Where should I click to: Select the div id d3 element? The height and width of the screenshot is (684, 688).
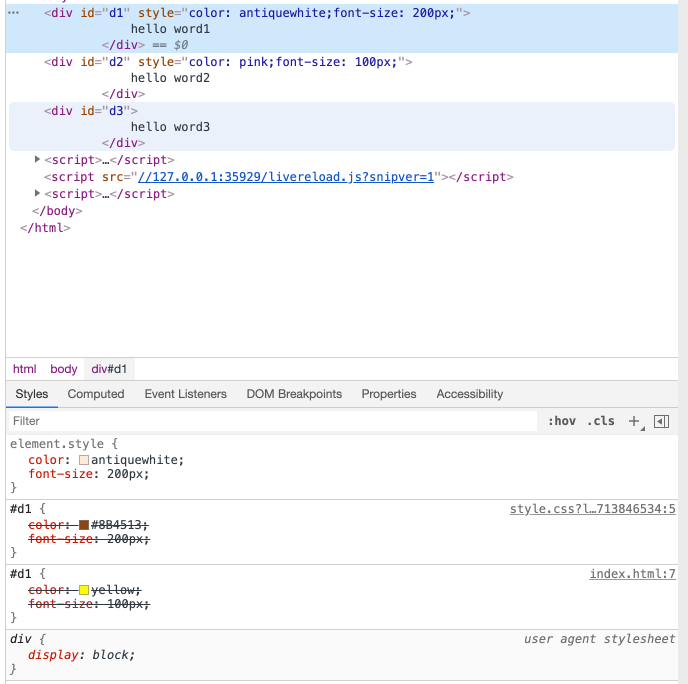click(90, 111)
